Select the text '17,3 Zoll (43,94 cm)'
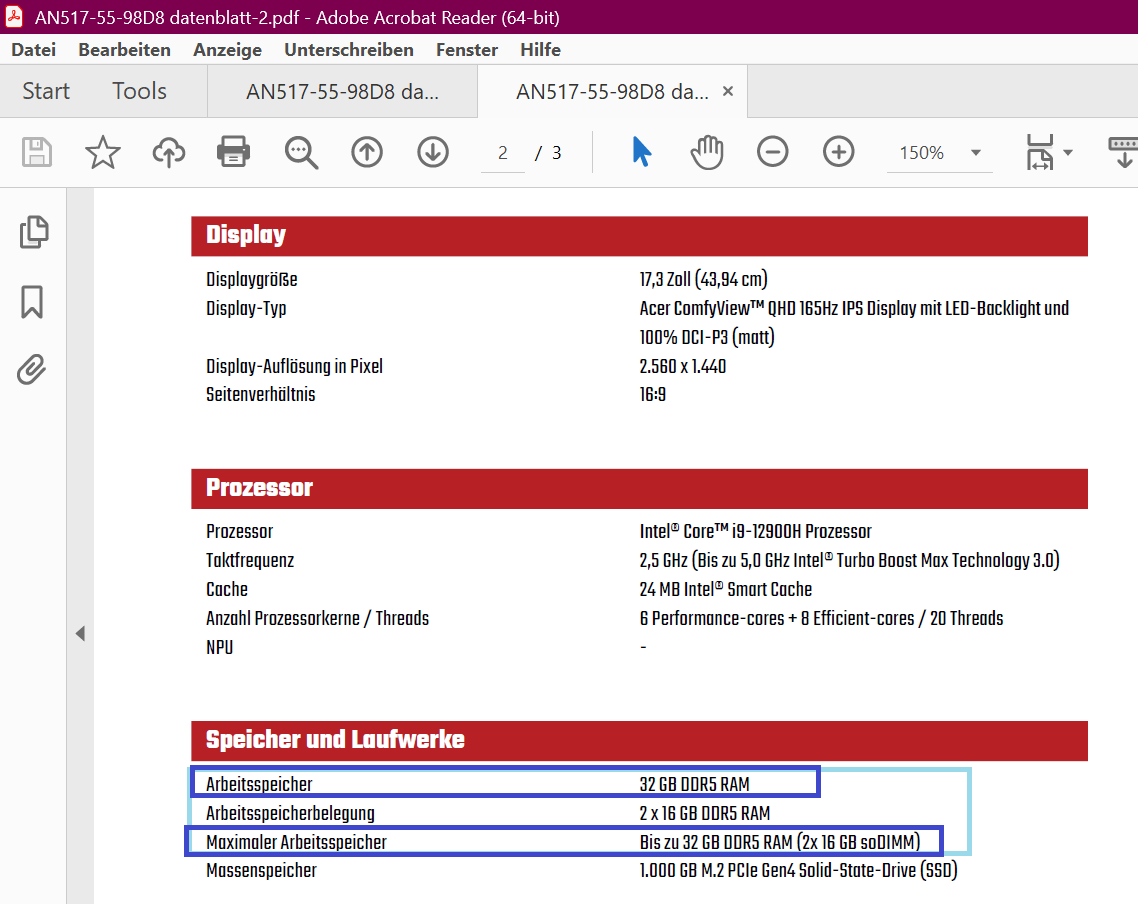Viewport: 1138px width, 904px height. click(x=703, y=279)
